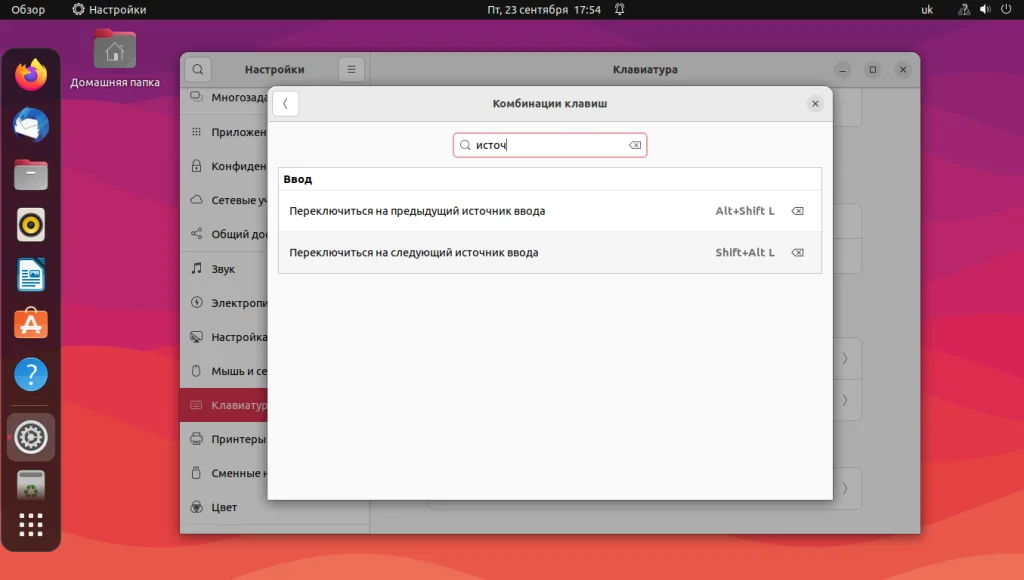Open the settings search magnifier button
Image resolution: width=1024 pixels, height=580 pixels.
pos(198,69)
